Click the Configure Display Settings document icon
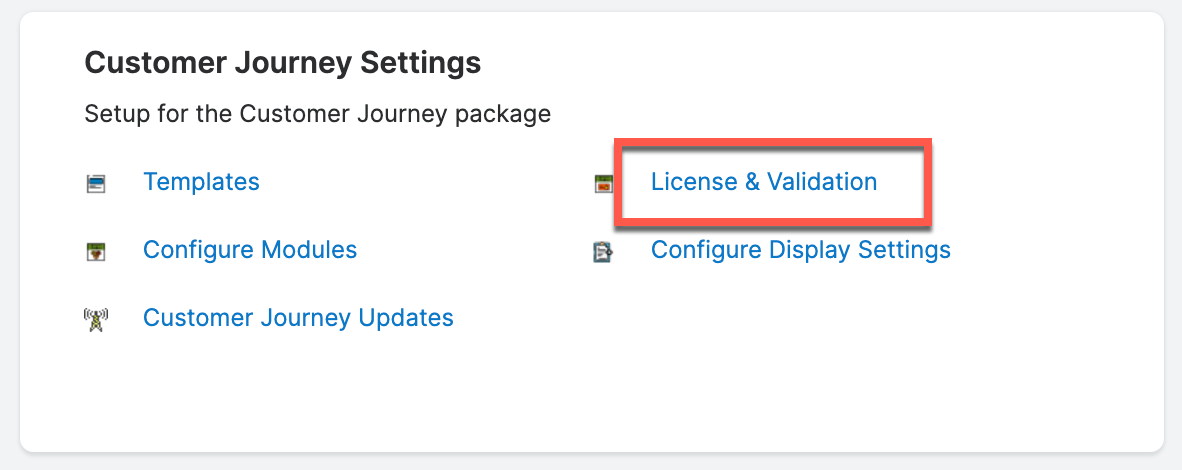This screenshot has height=470, width=1182. [603, 250]
